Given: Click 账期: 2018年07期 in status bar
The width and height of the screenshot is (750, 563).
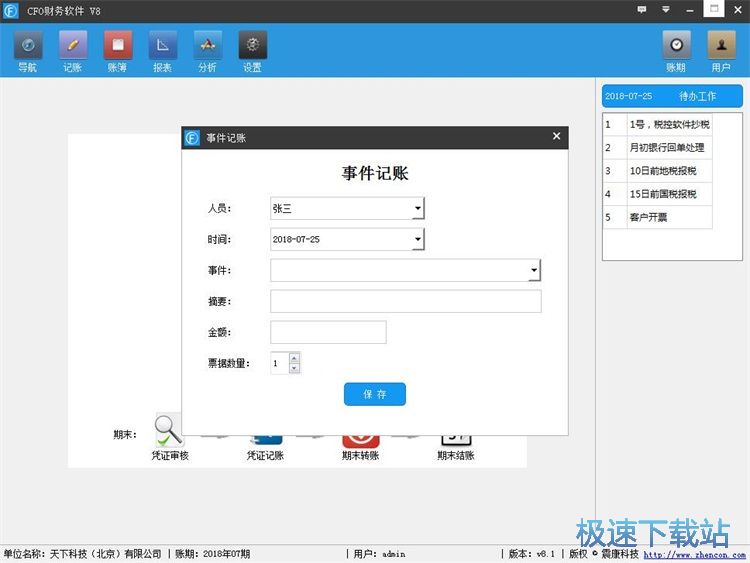Looking at the screenshot, I should [212, 554].
